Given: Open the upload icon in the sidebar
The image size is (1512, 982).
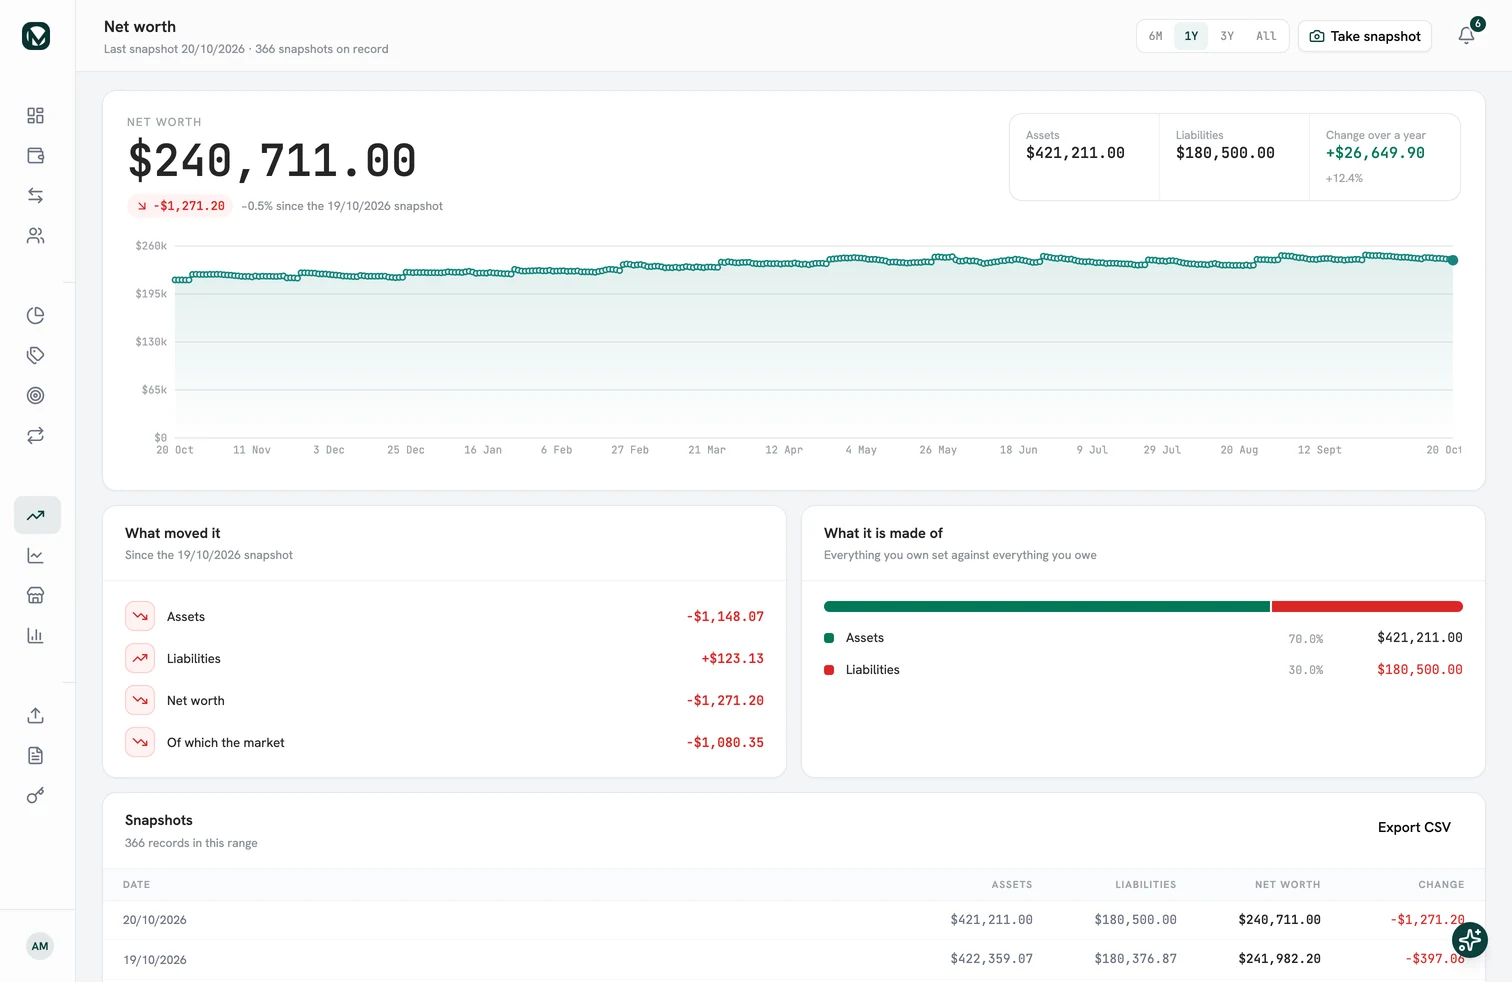Looking at the screenshot, I should 36,716.
